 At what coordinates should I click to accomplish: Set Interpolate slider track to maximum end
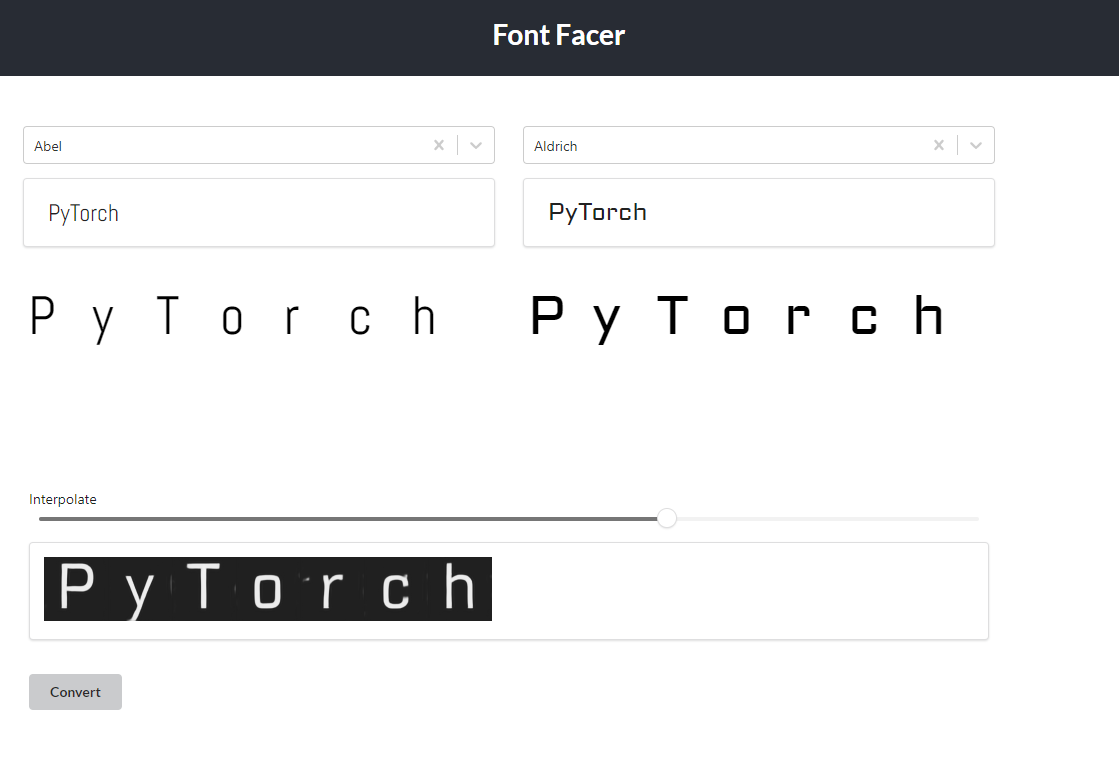[x=978, y=519]
